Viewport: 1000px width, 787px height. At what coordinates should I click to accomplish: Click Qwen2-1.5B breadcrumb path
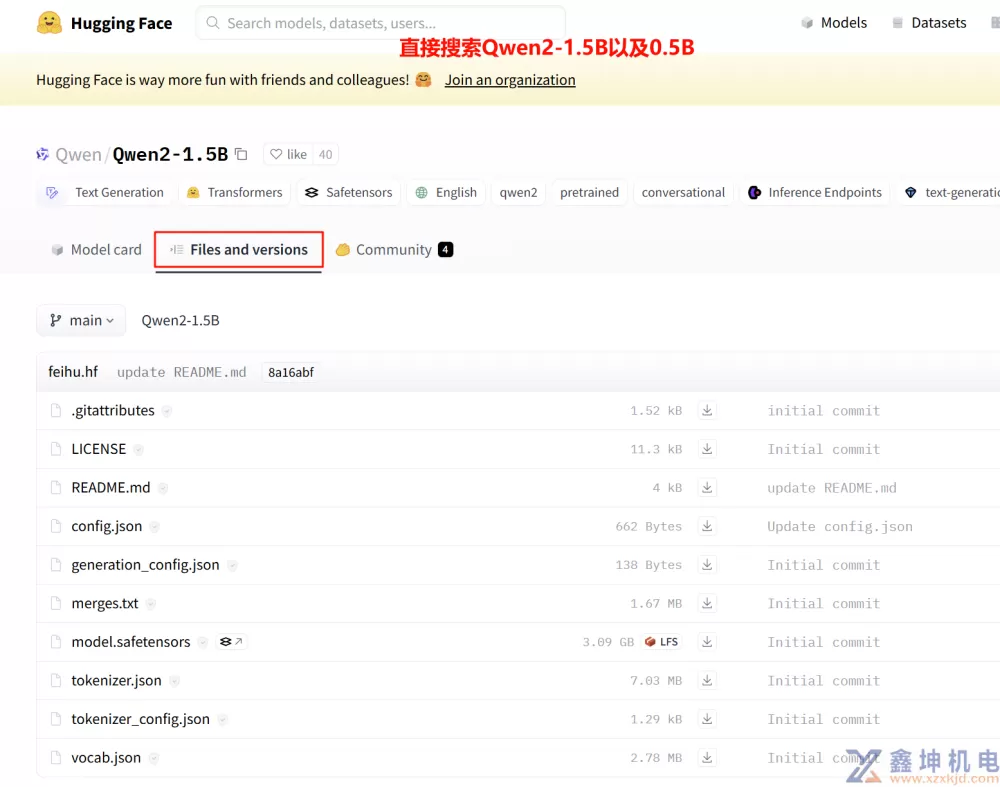(x=180, y=320)
